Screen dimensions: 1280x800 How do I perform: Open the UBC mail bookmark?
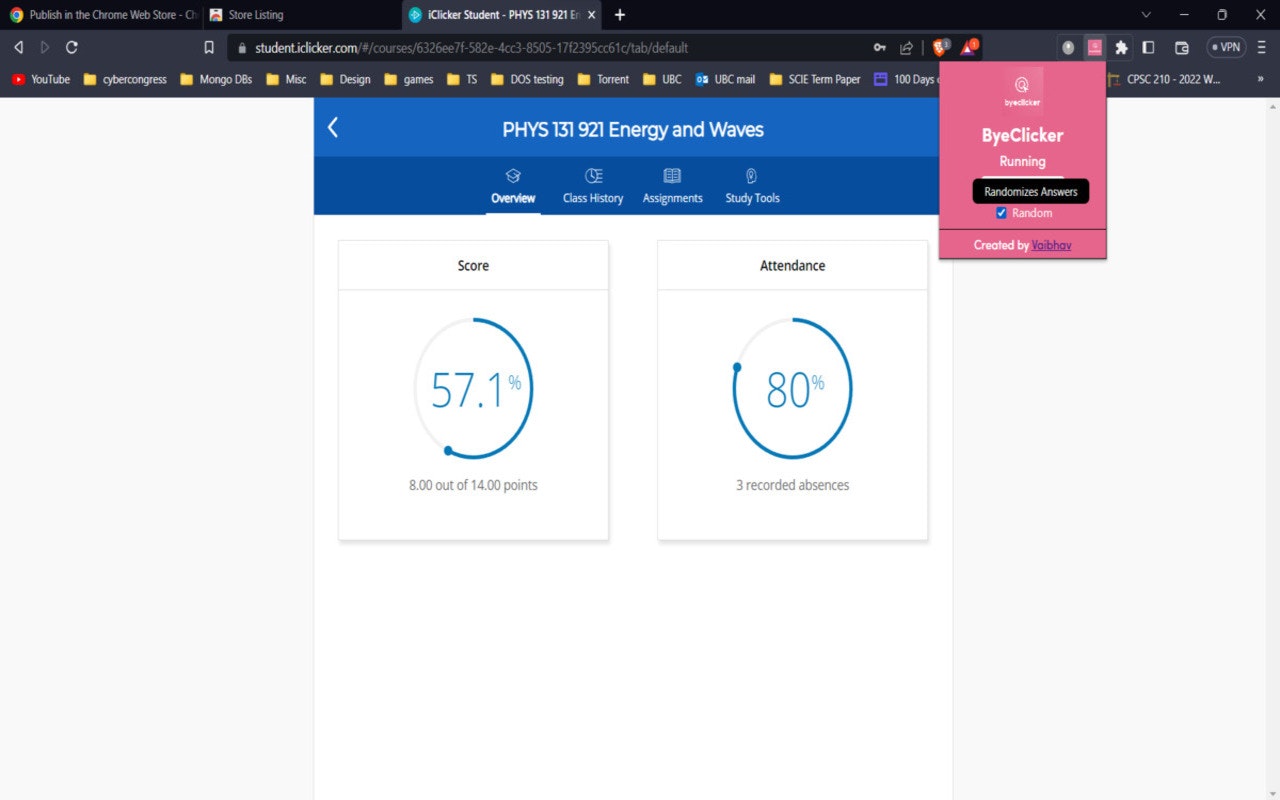click(726, 79)
